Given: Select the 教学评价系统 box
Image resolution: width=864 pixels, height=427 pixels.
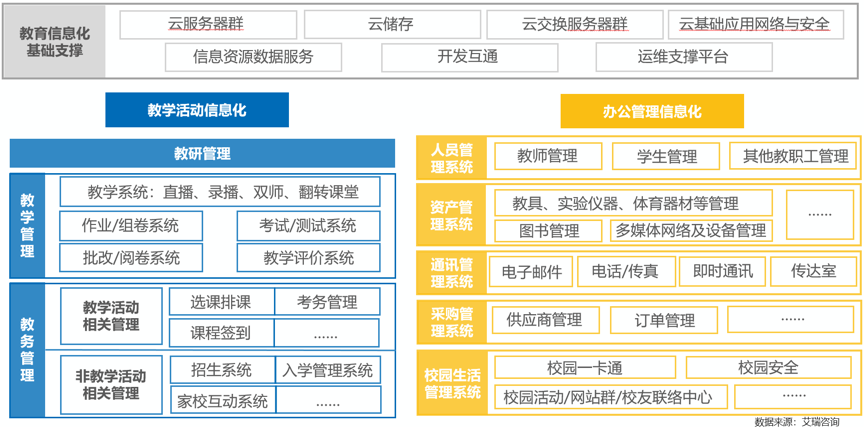Looking at the screenshot, I should pyautogui.click(x=309, y=258).
